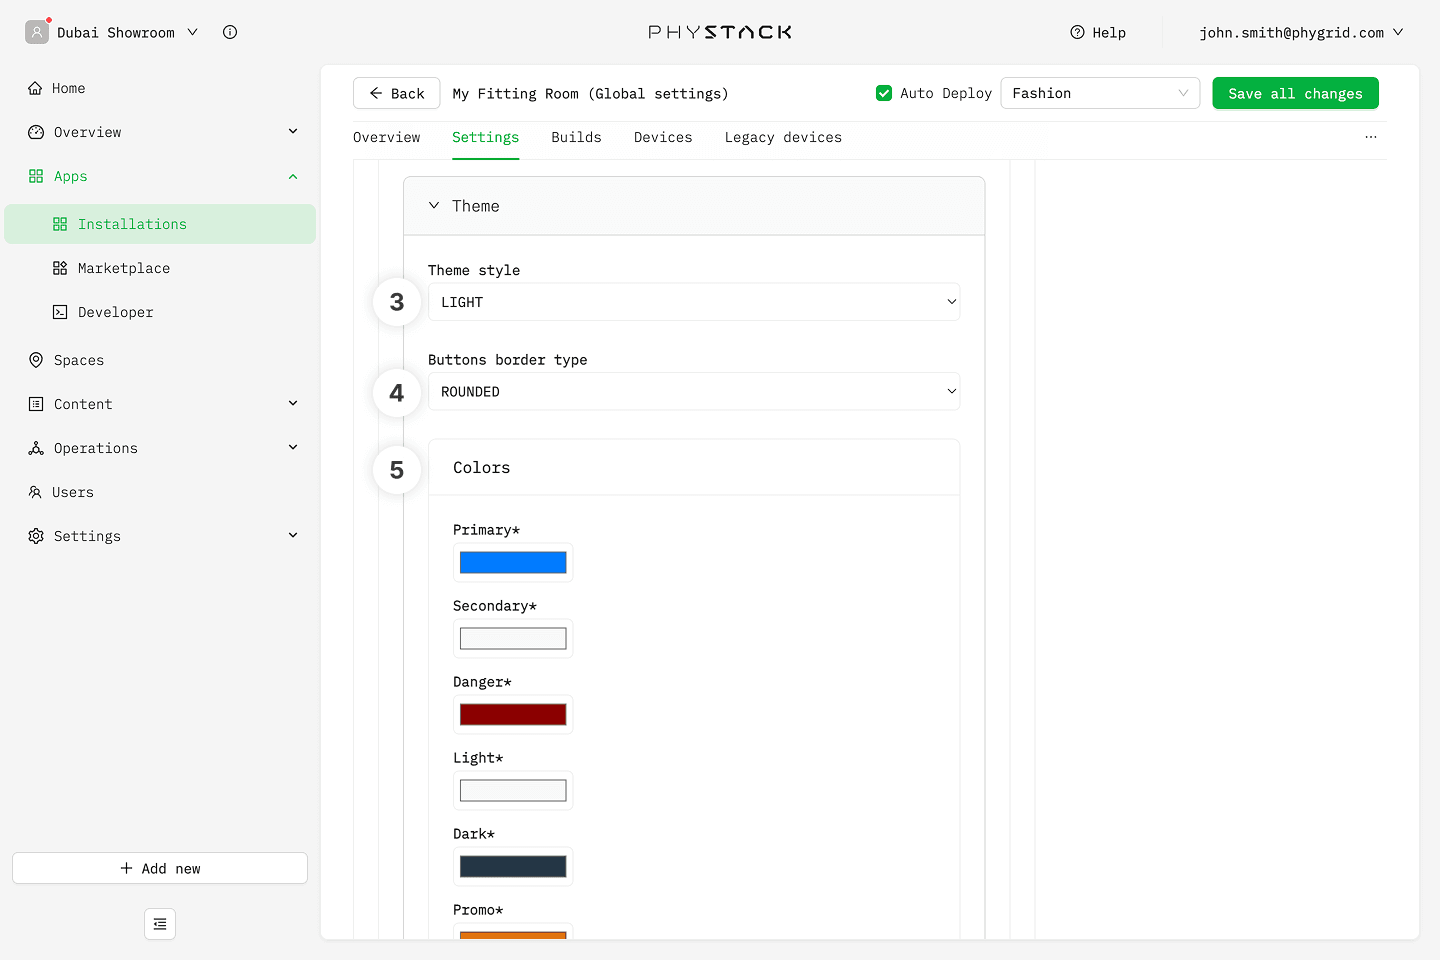Collapse the Apps sidebar chevron
Screen dimensions: 1440x960
293,176
